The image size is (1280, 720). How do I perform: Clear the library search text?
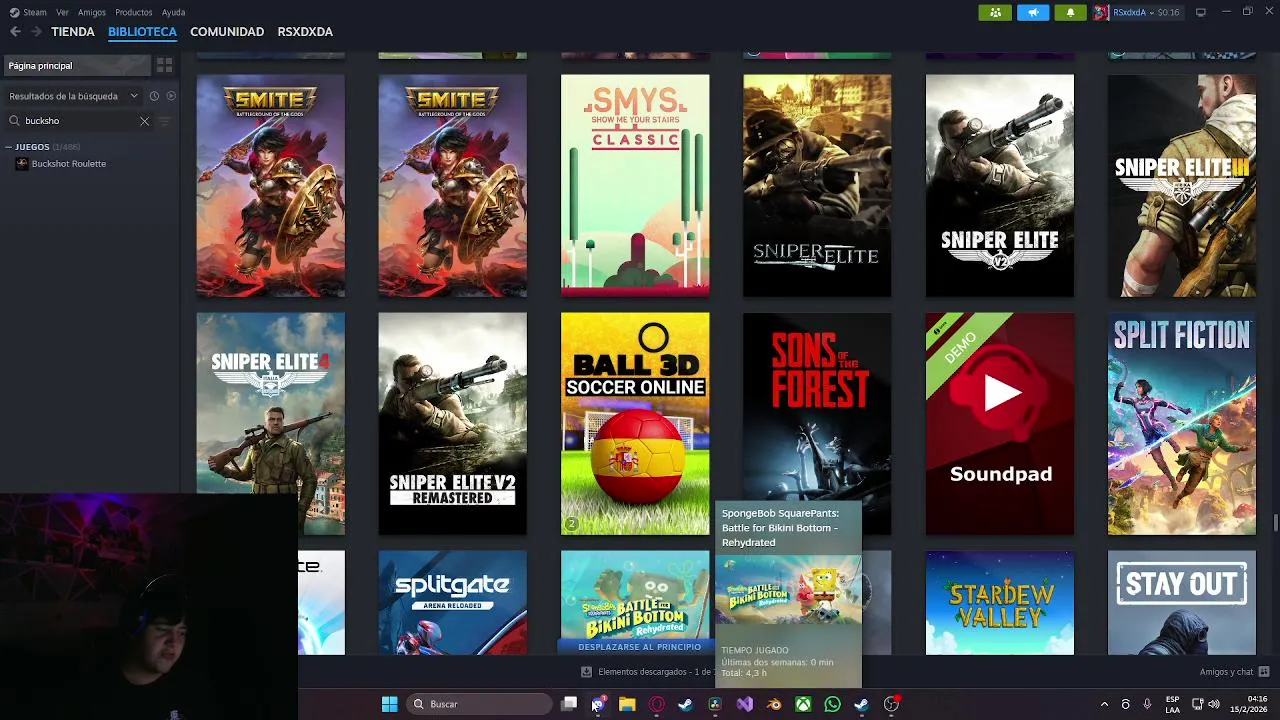tap(144, 121)
